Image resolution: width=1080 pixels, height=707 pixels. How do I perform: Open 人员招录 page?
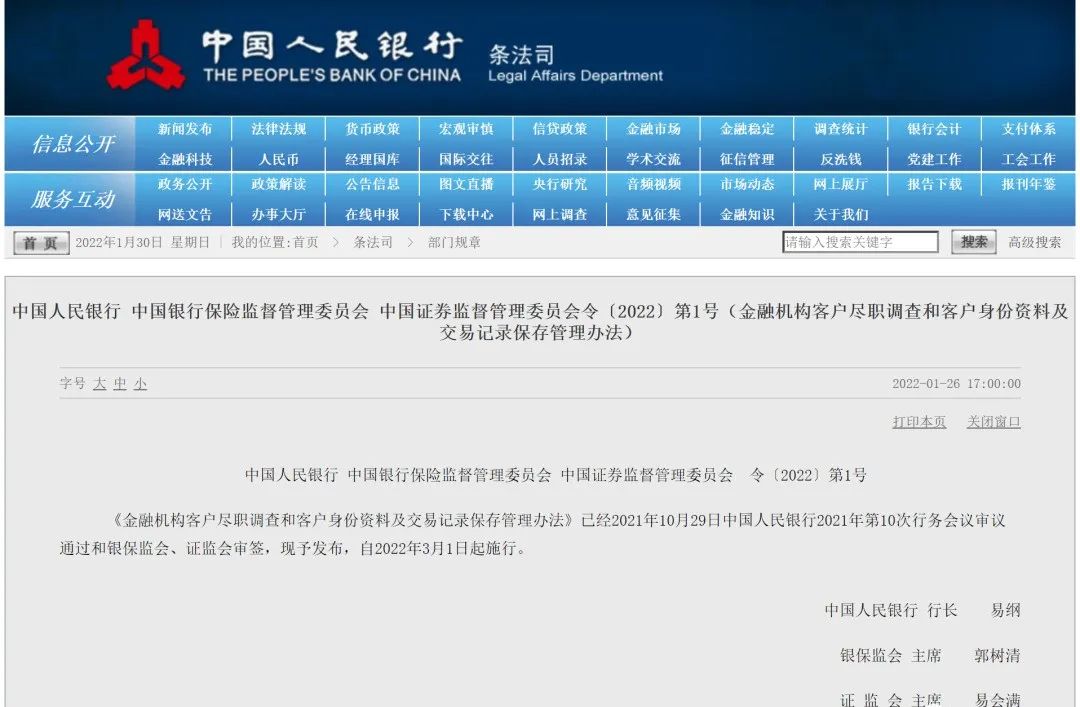coord(560,159)
